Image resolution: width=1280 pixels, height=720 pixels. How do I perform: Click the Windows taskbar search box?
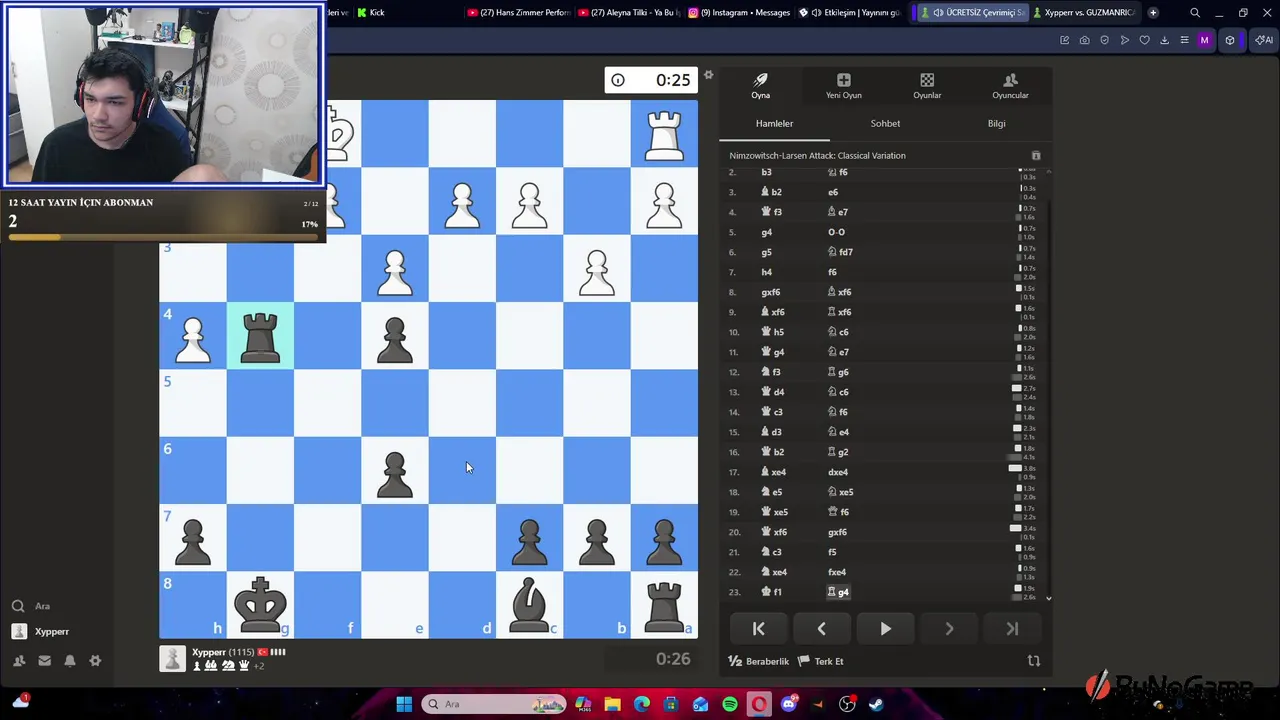tap(494, 704)
